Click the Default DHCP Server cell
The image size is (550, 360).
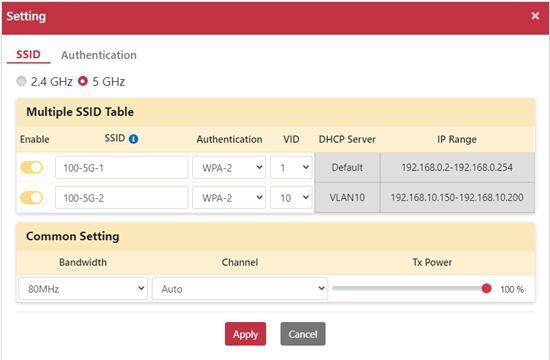click(347, 167)
